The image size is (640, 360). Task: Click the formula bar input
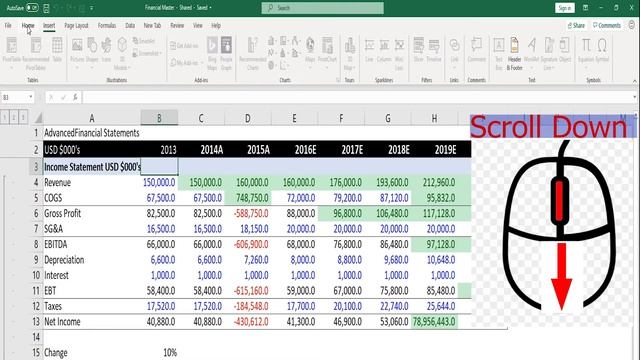tap(357, 97)
